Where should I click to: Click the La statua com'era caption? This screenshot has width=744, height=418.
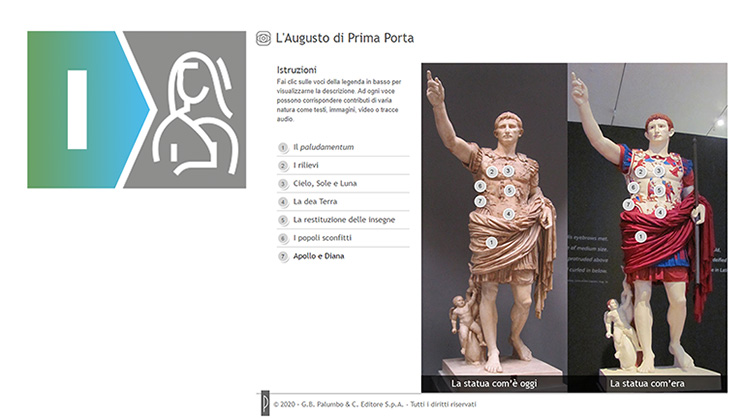coord(647,383)
